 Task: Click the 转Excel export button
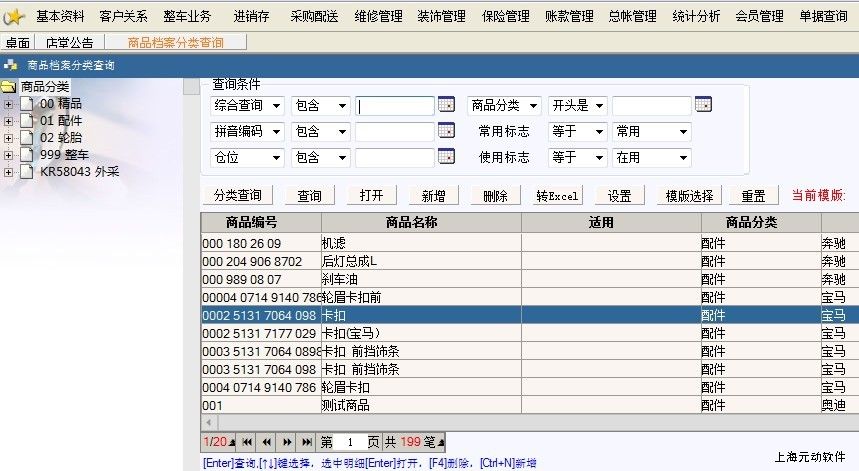[557, 196]
